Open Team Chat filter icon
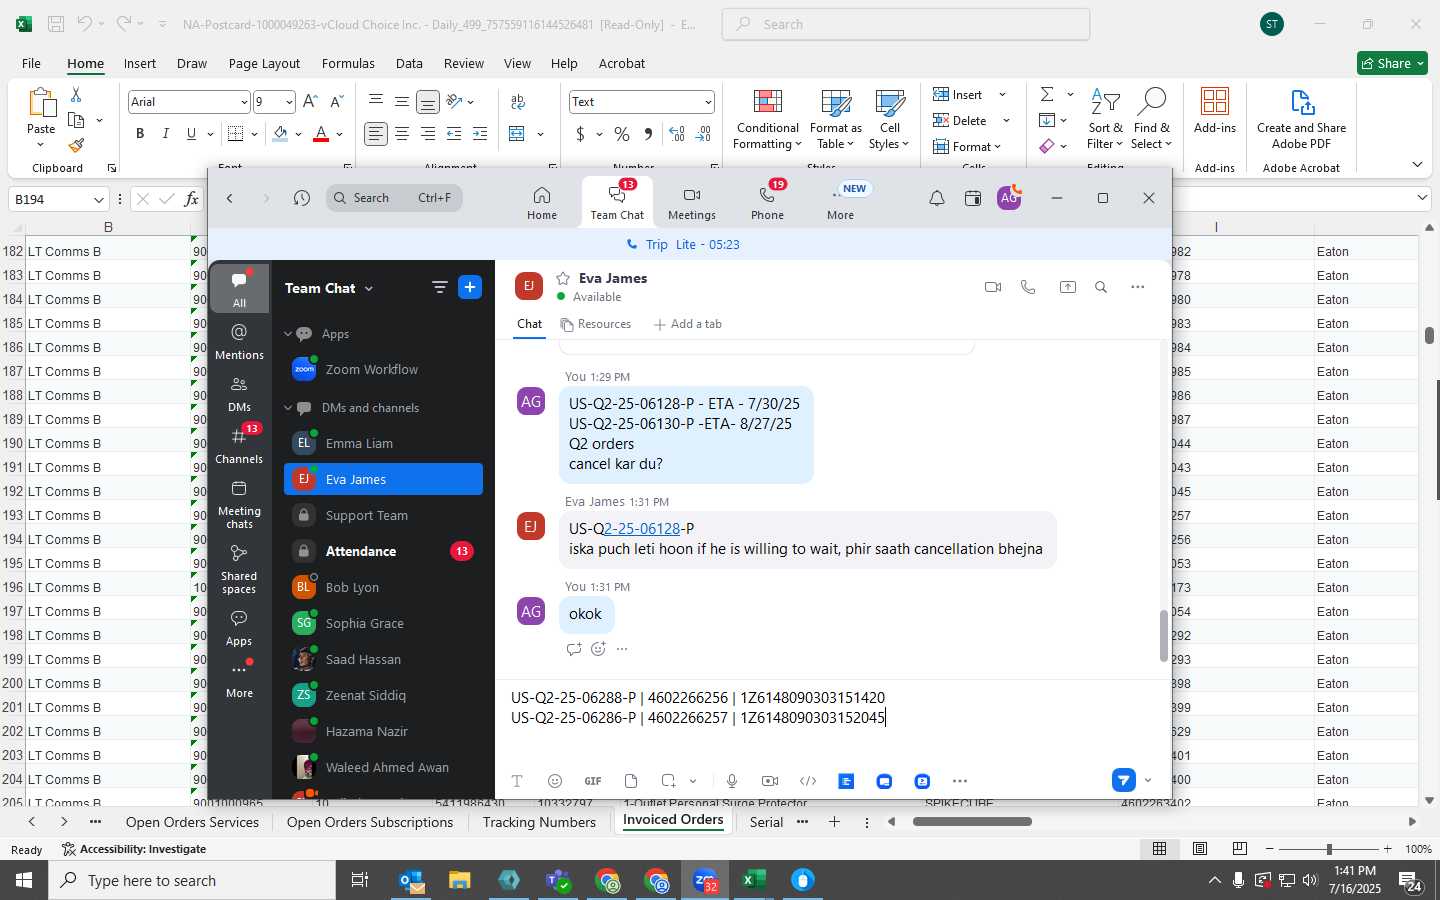1440x900 pixels. (439, 287)
